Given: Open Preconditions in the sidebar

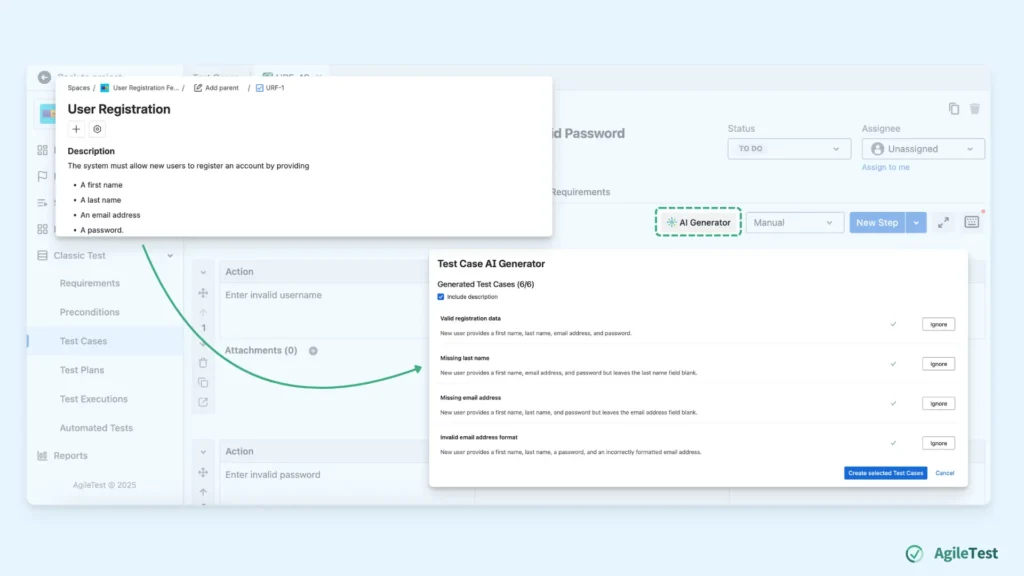Looking at the screenshot, I should [89, 312].
